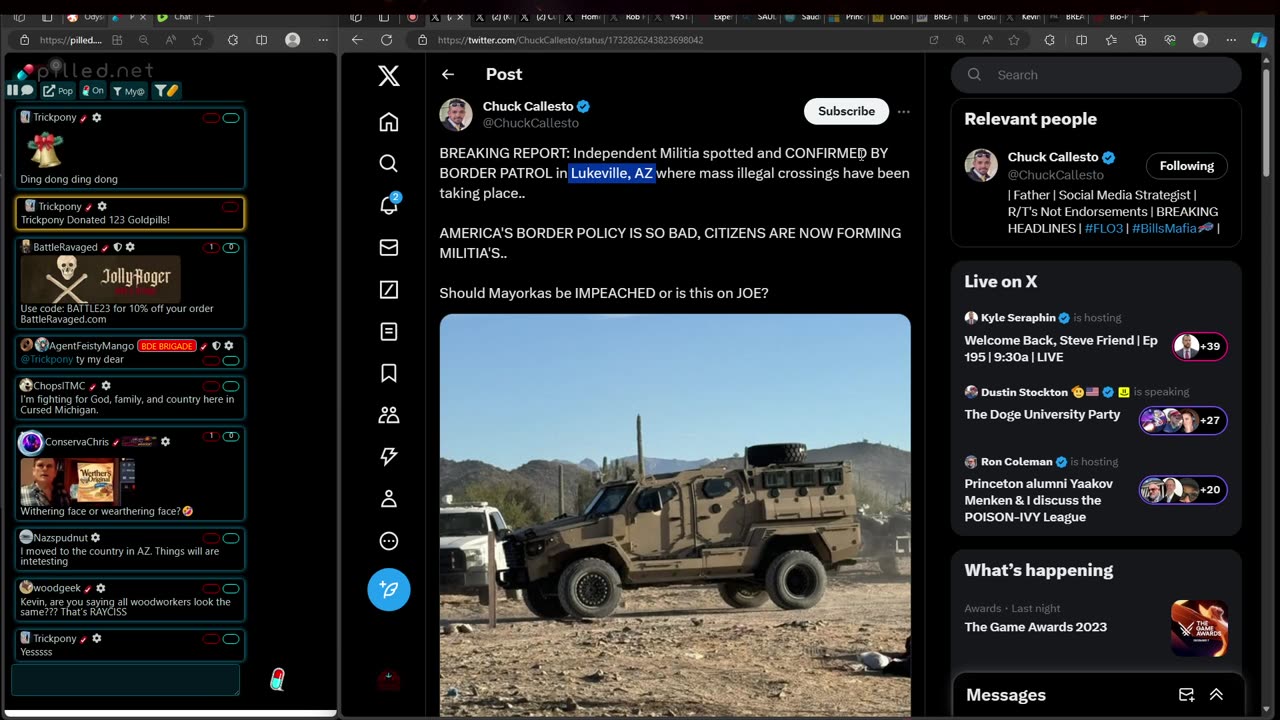Open gear on ChopsITMC message

coord(106,386)
